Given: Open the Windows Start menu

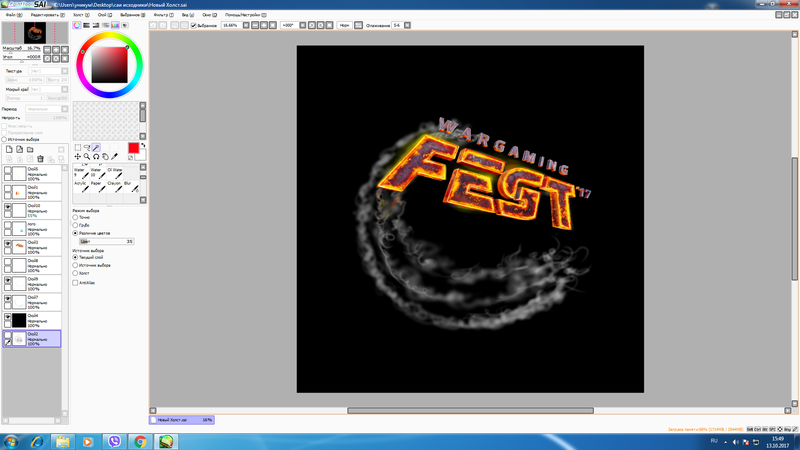Looking at the screenshot, I should coord(11,442).
